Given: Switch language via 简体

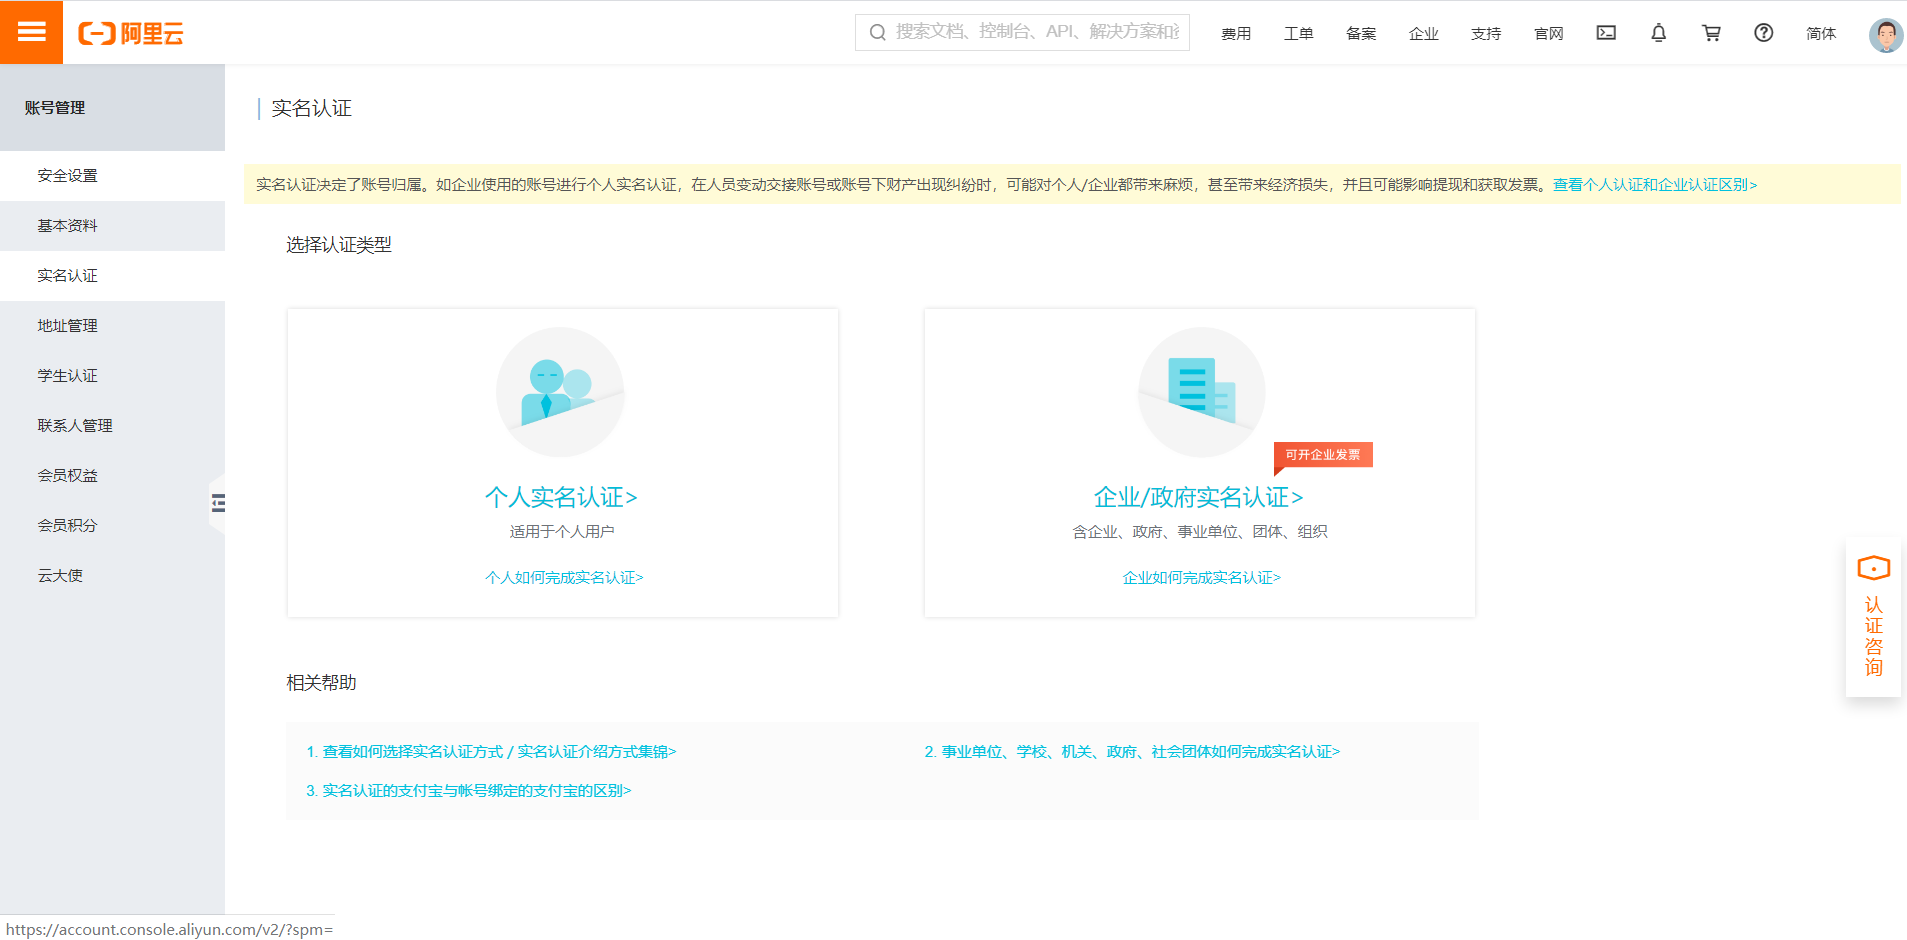Looking at the screenshot, I should pyautogui.click(x=1821, y=34).
